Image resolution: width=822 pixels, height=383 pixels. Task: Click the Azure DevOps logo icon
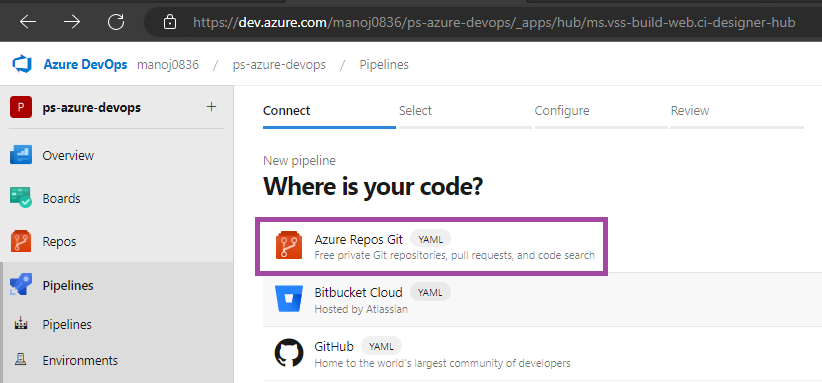point(23,64)
